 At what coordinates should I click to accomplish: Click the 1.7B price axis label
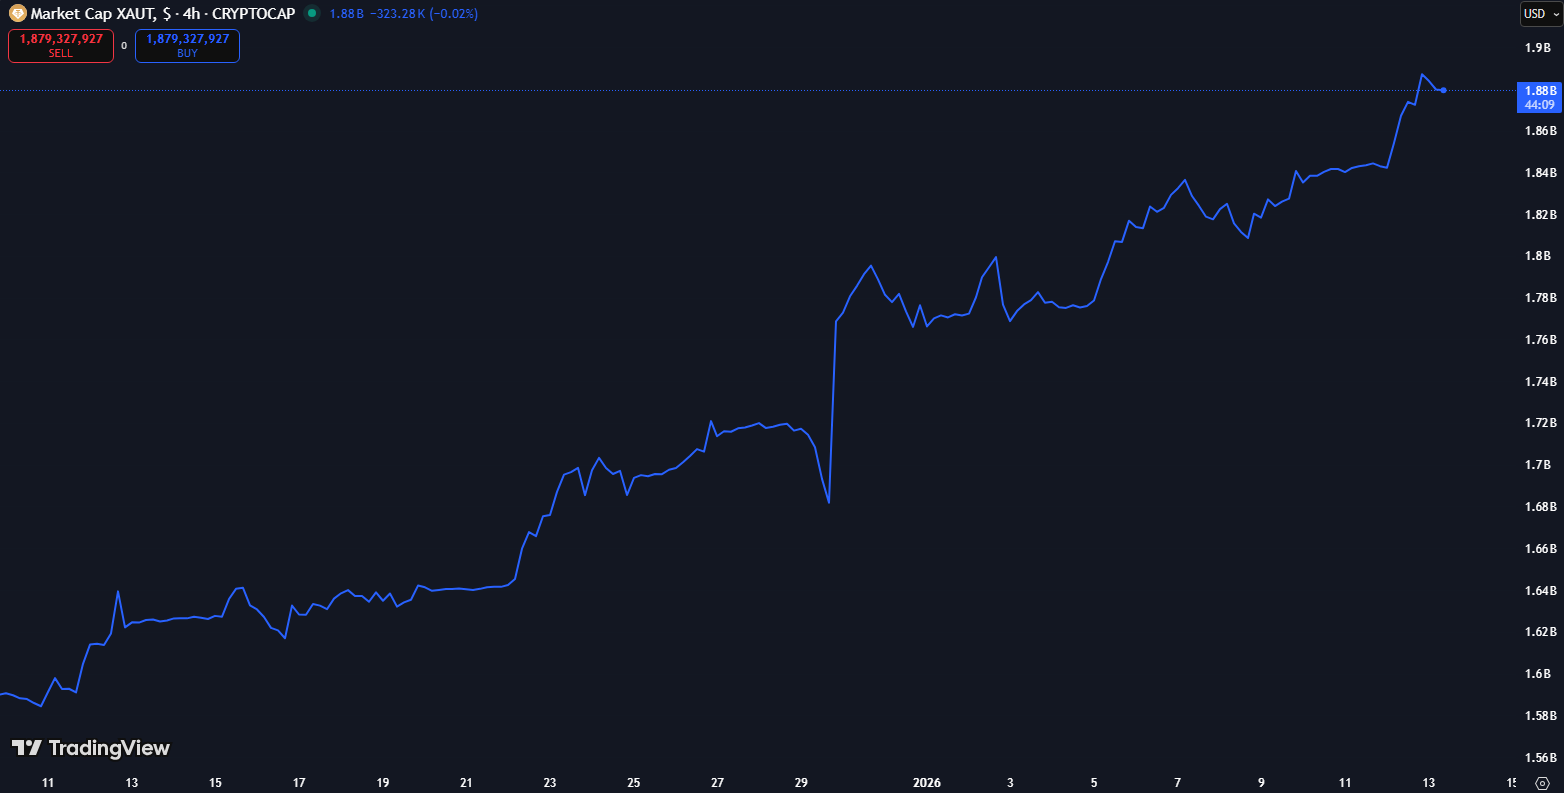[1538, 465]
